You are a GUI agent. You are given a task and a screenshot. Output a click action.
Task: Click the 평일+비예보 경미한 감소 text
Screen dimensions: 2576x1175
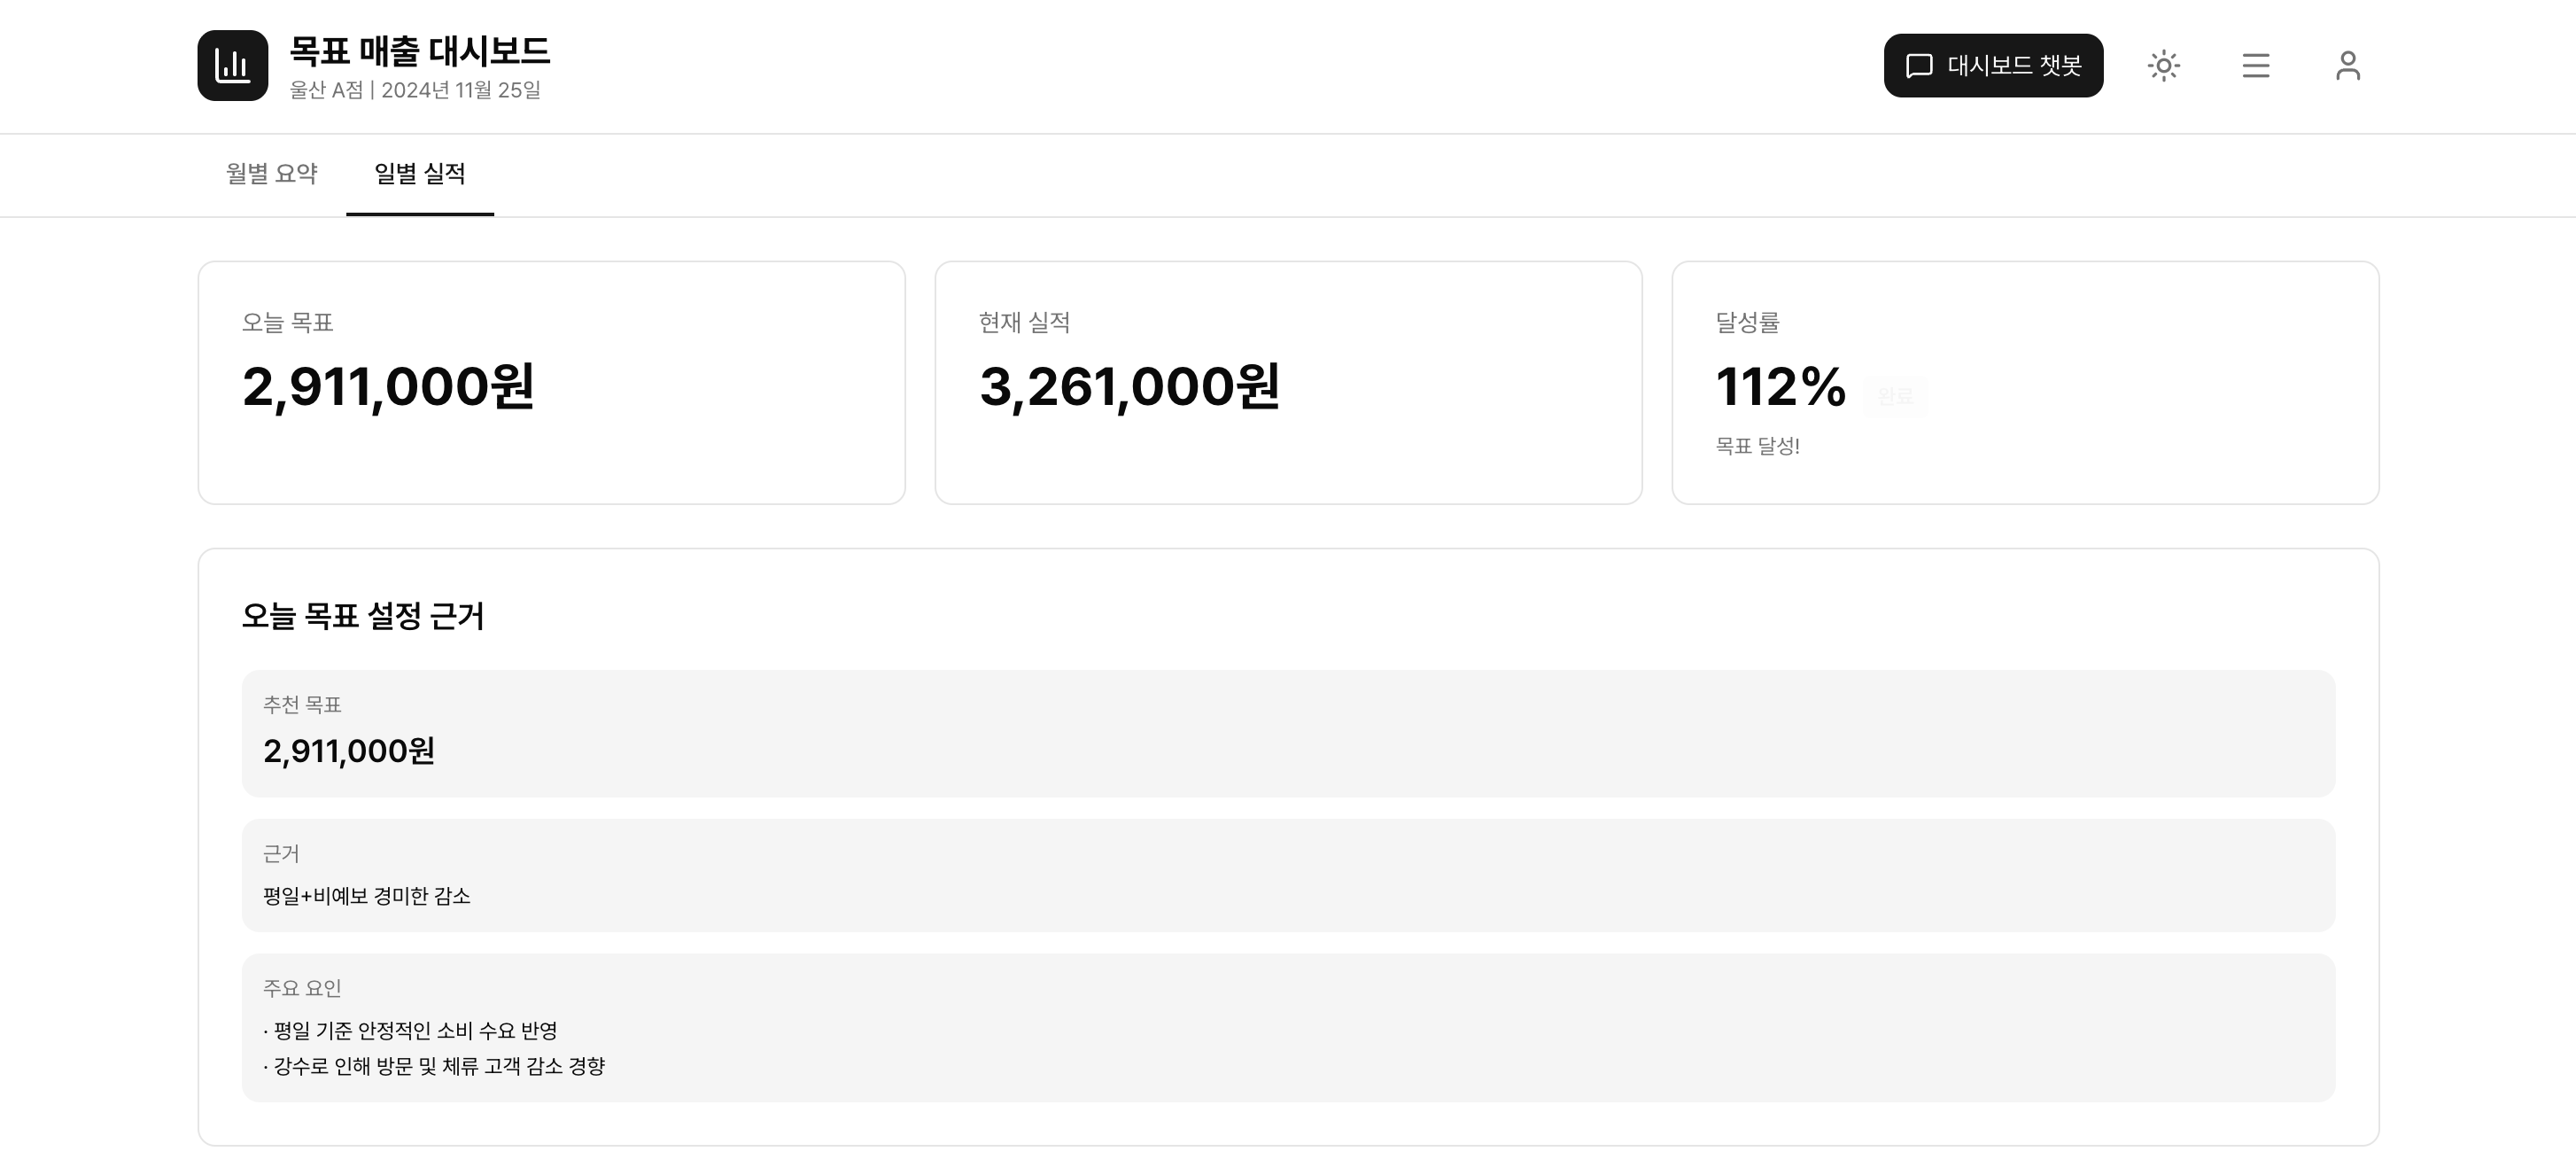pos(366,896)
